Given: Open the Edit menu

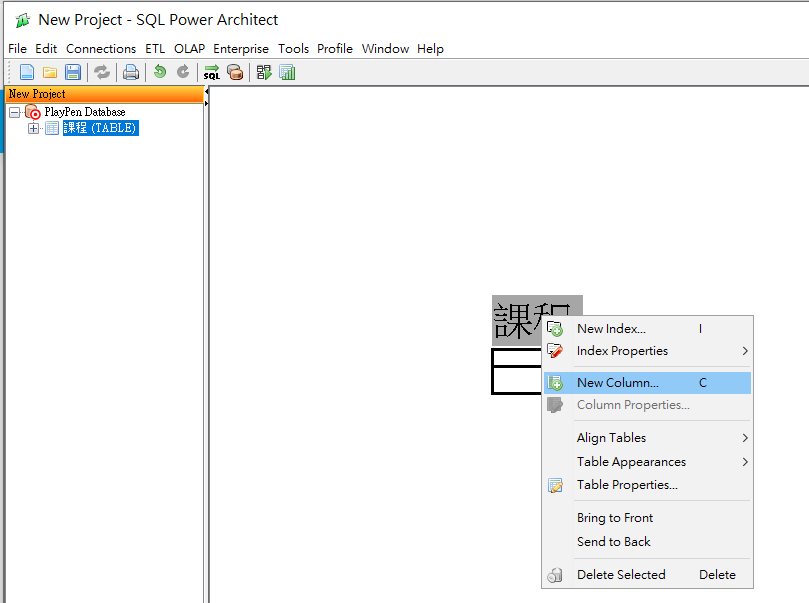Looking at the screenshot, I should pyautogui.click(x=46, y=48).
